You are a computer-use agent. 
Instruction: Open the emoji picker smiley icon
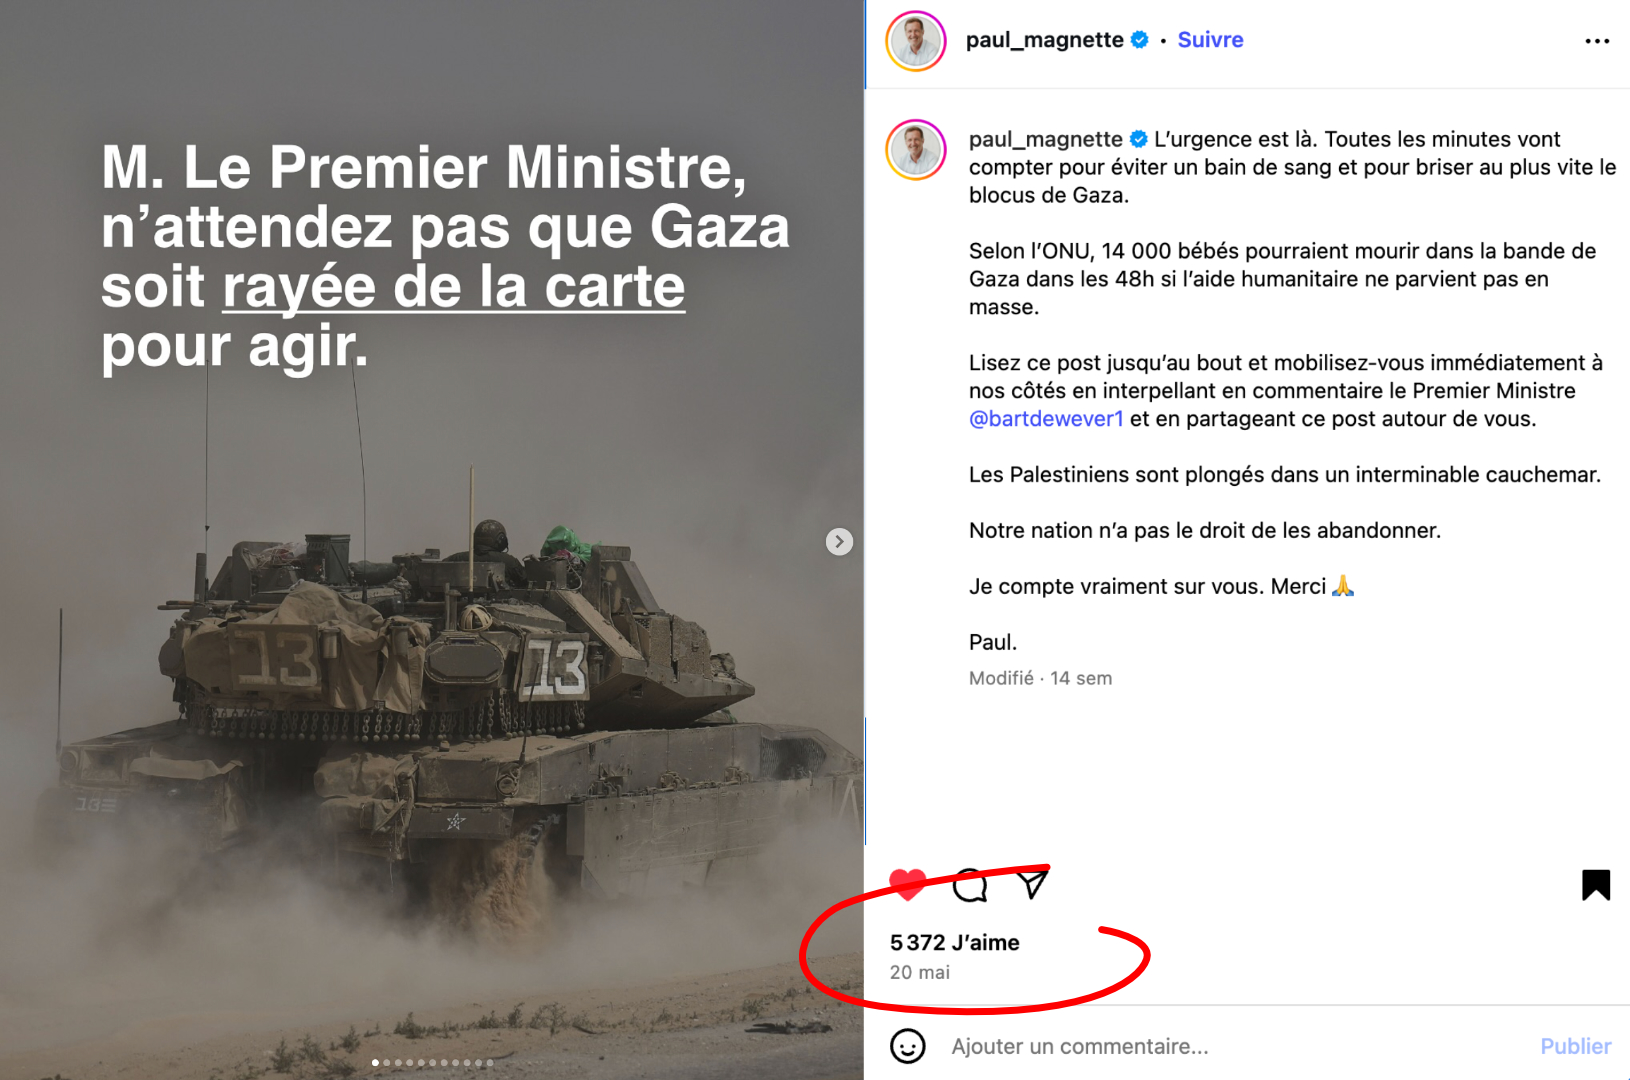(x=908, y=1046)
